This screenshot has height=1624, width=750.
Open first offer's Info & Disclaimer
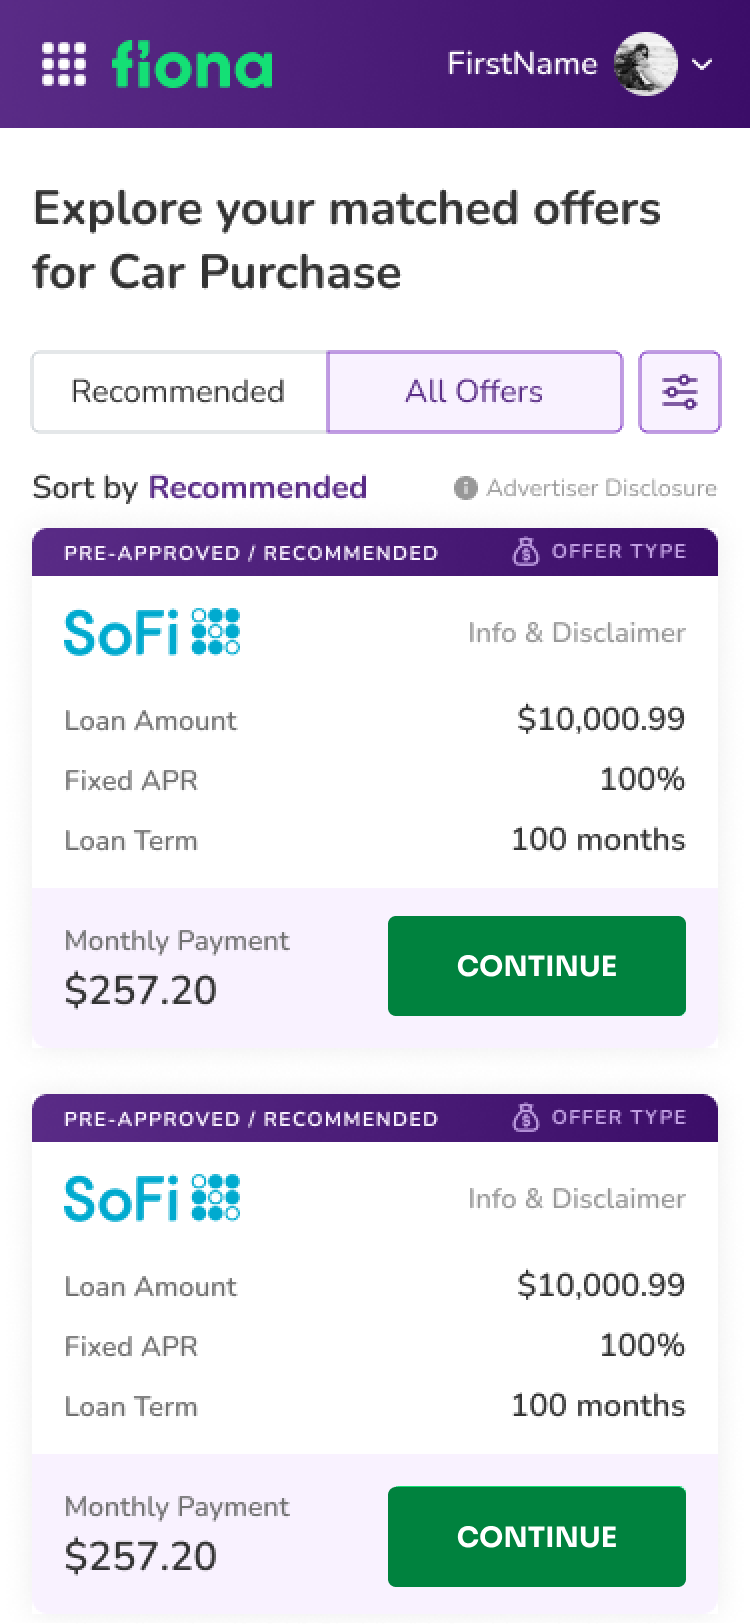tap(577, 632)
